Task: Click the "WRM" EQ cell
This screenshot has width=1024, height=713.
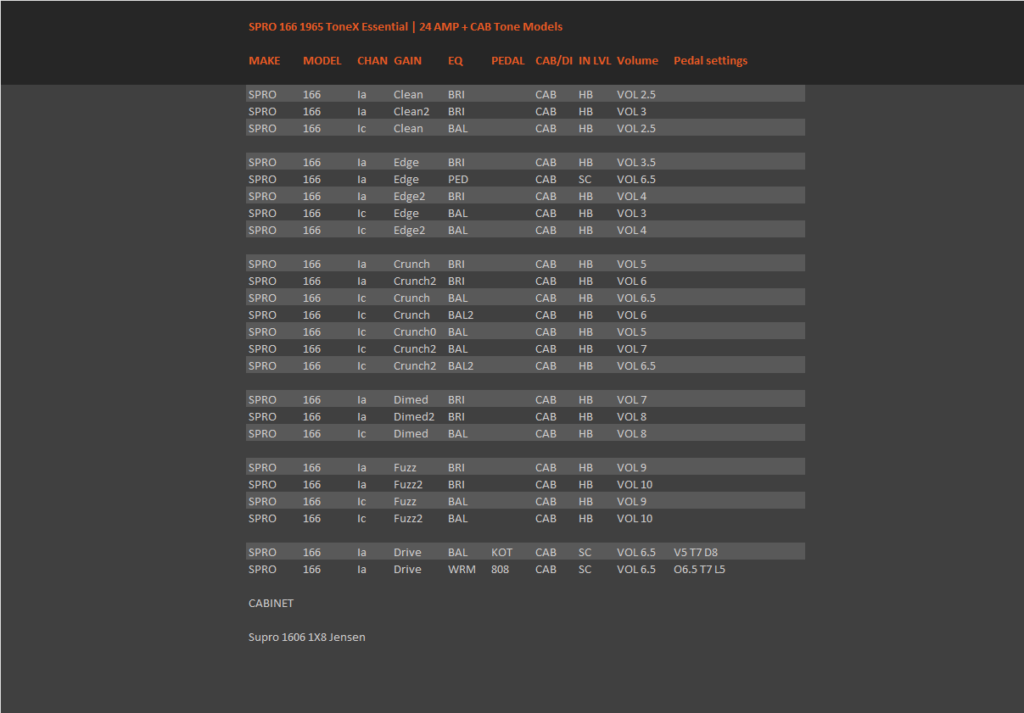Action: (461, 570)
